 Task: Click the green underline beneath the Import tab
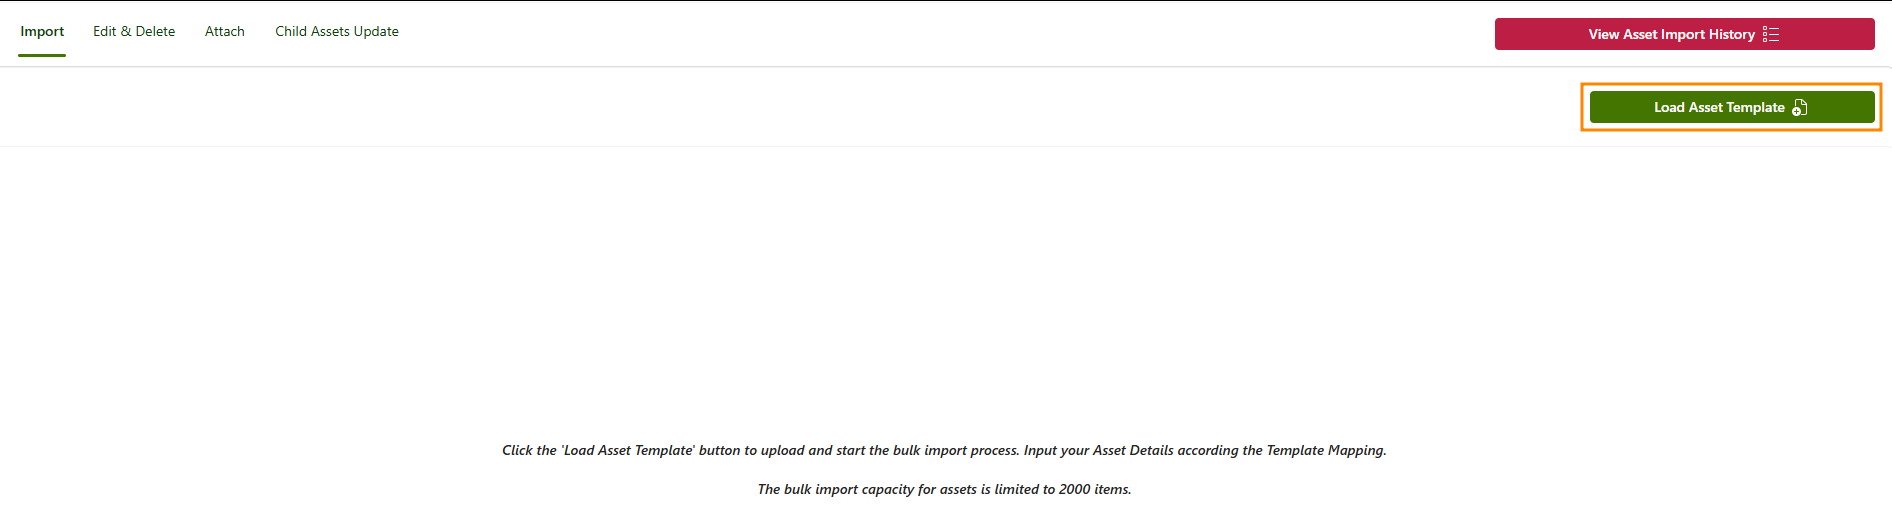click(x=42, y=55)
